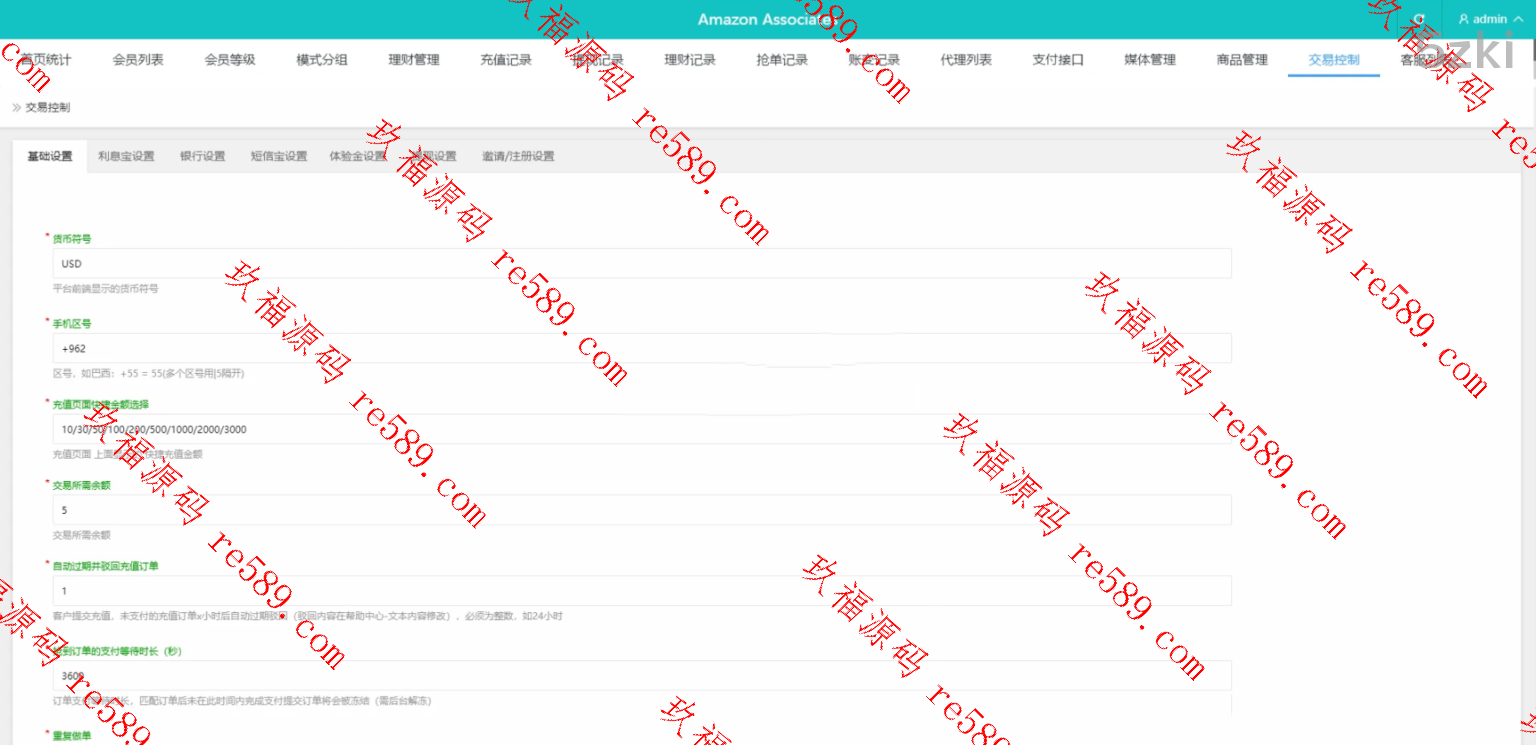Click the admin user avatar icon

point(1464,19)
